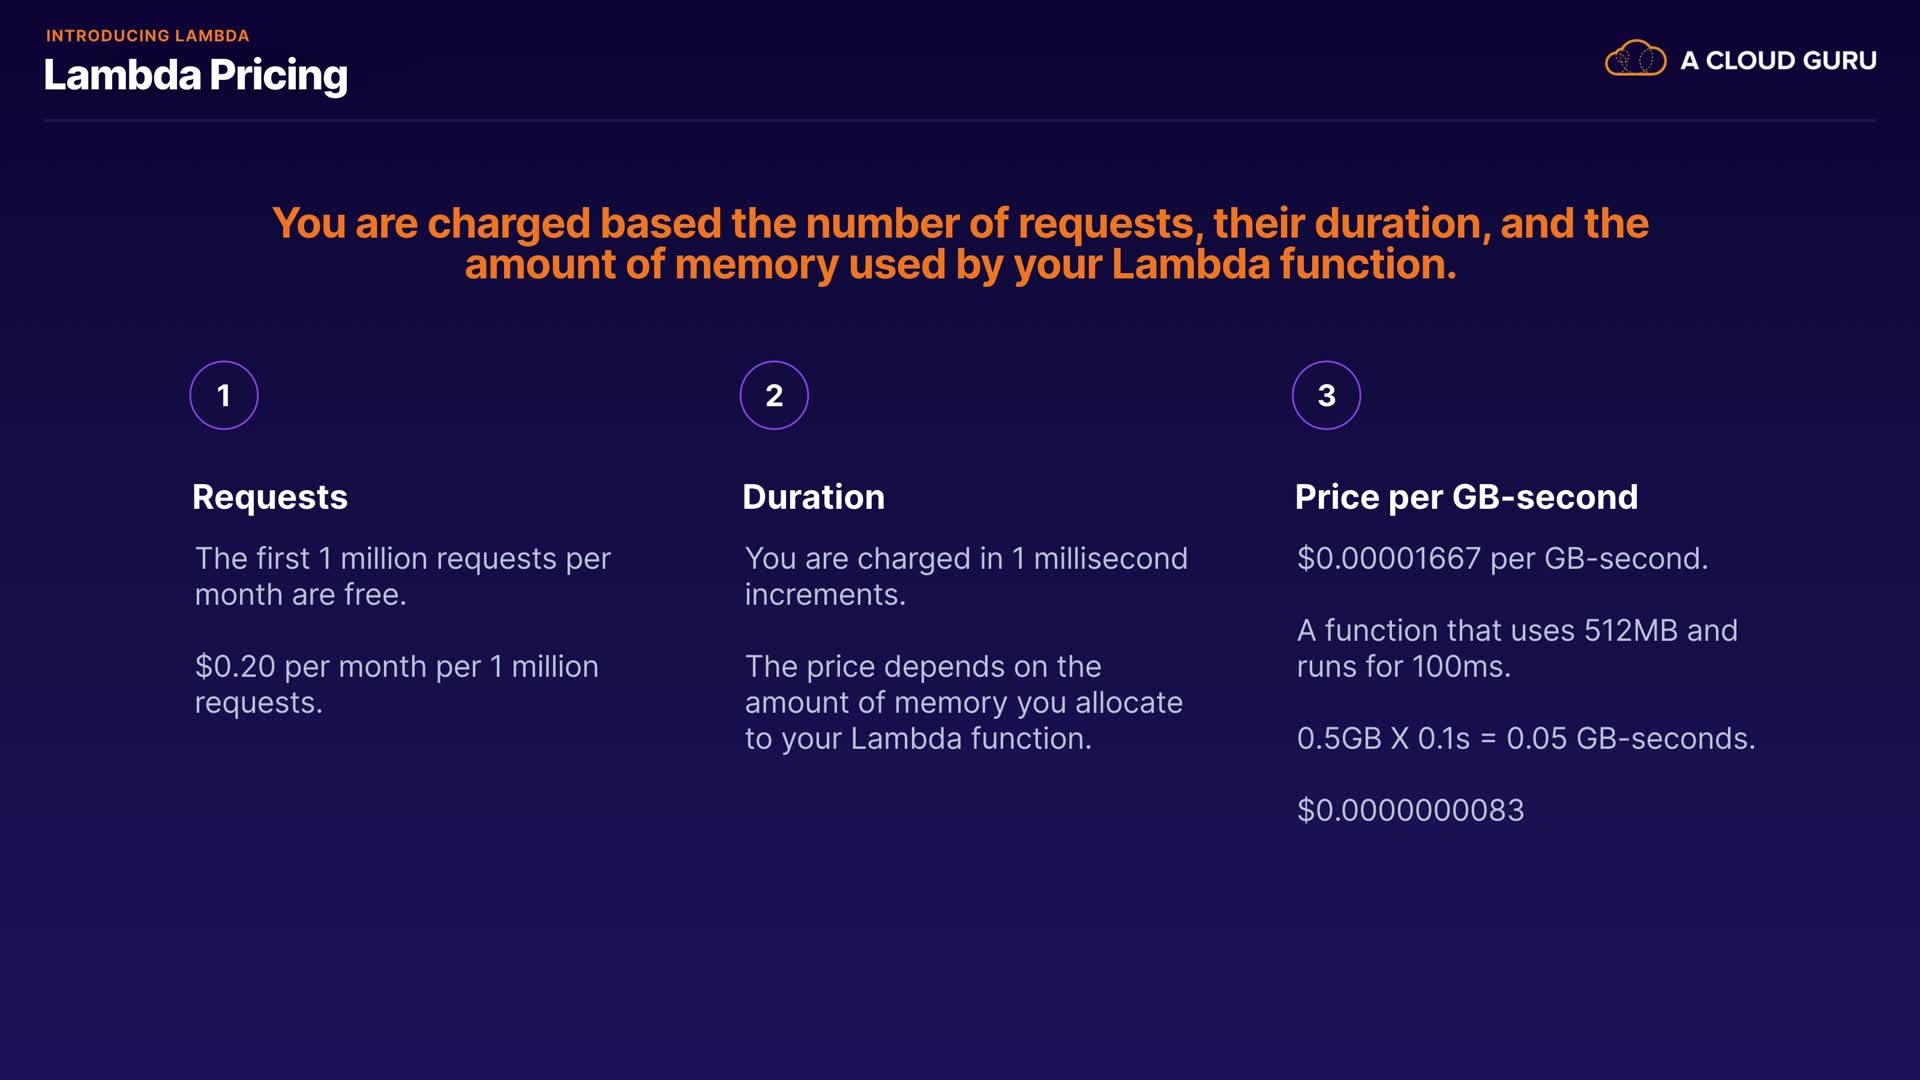Click the "512MB and runs for 100ms" text

1517,648
